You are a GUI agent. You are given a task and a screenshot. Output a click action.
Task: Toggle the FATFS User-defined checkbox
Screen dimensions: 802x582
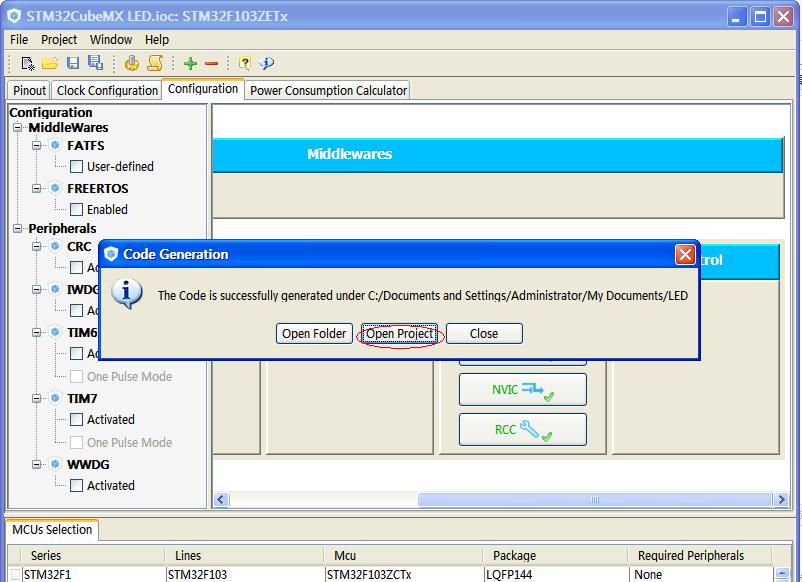pyautogui.click(x=76, y=167)
